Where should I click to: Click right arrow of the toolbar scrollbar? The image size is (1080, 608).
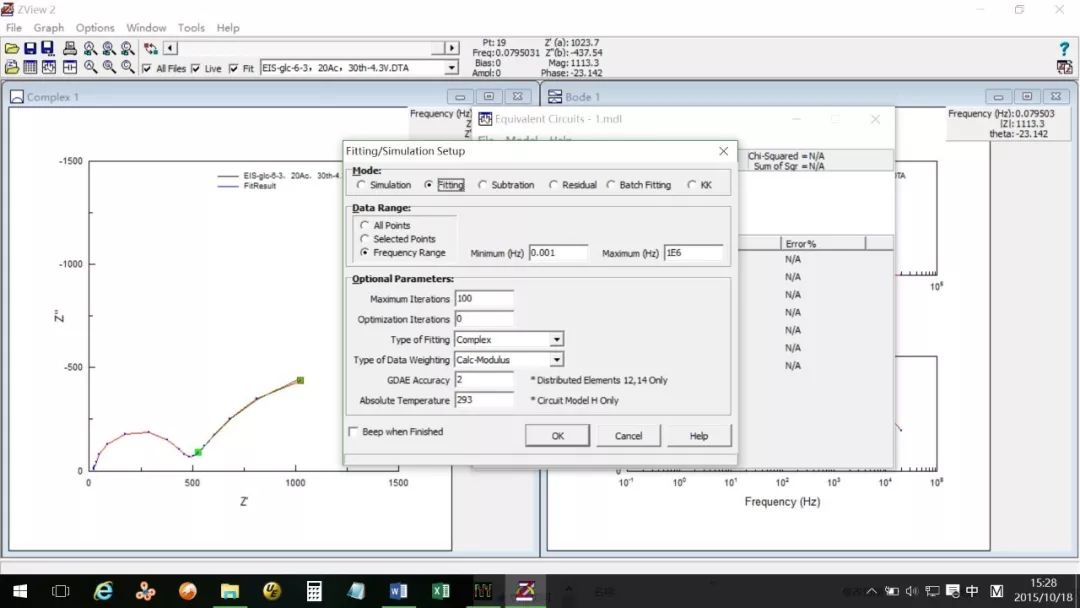pyautogui.click(x=452, y=48)
